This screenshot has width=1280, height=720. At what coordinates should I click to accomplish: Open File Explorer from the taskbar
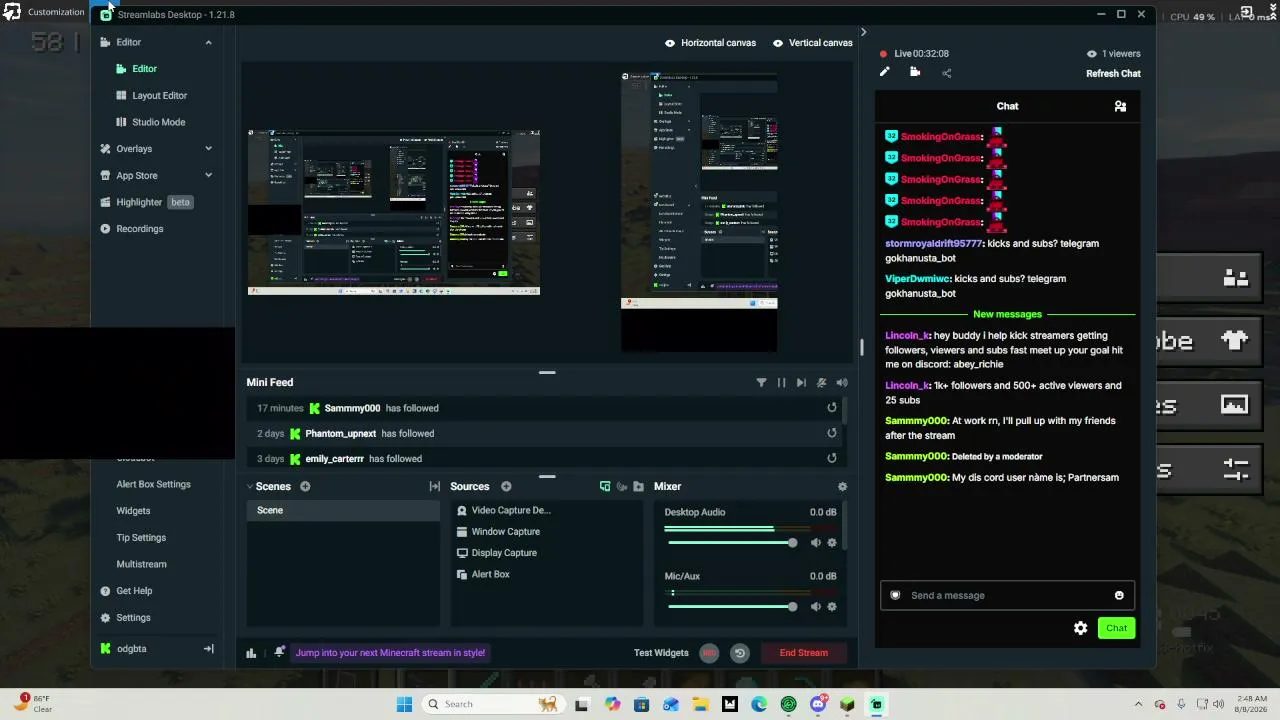click(x=700, y=704)
